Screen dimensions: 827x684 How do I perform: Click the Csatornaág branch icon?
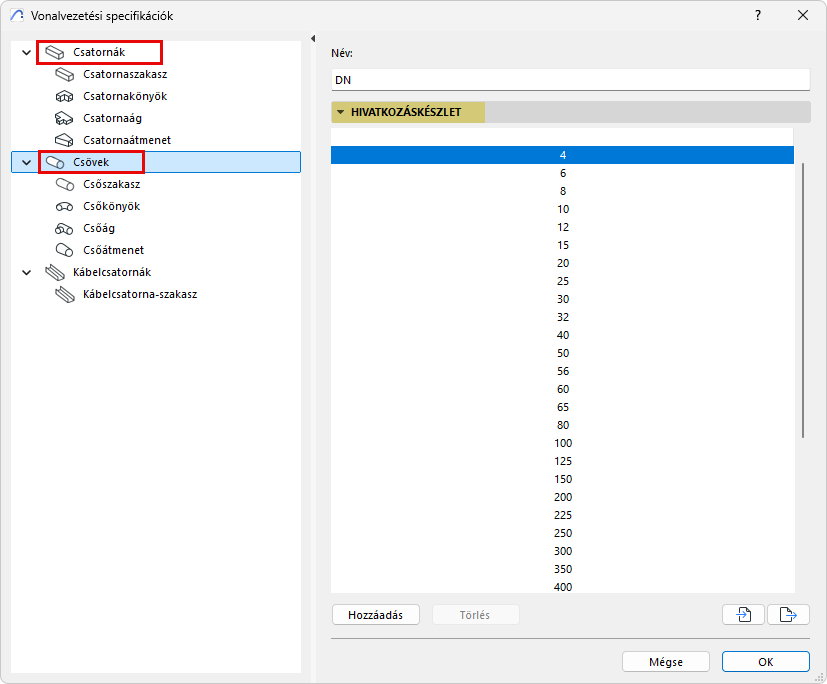pyautogui.click(x=64, y=118)
